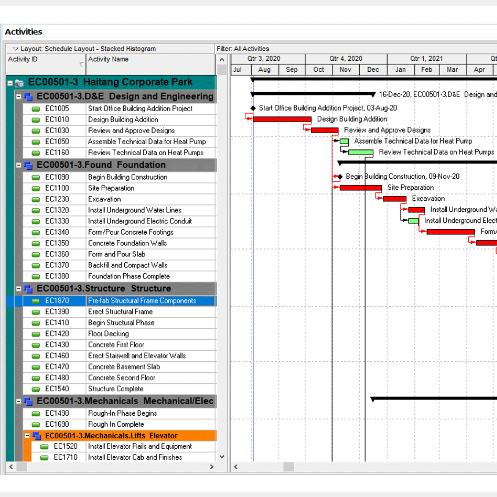Click the activity icon for EC1010
The width and height of the screenshot is (497, 497).
point(36,120)
